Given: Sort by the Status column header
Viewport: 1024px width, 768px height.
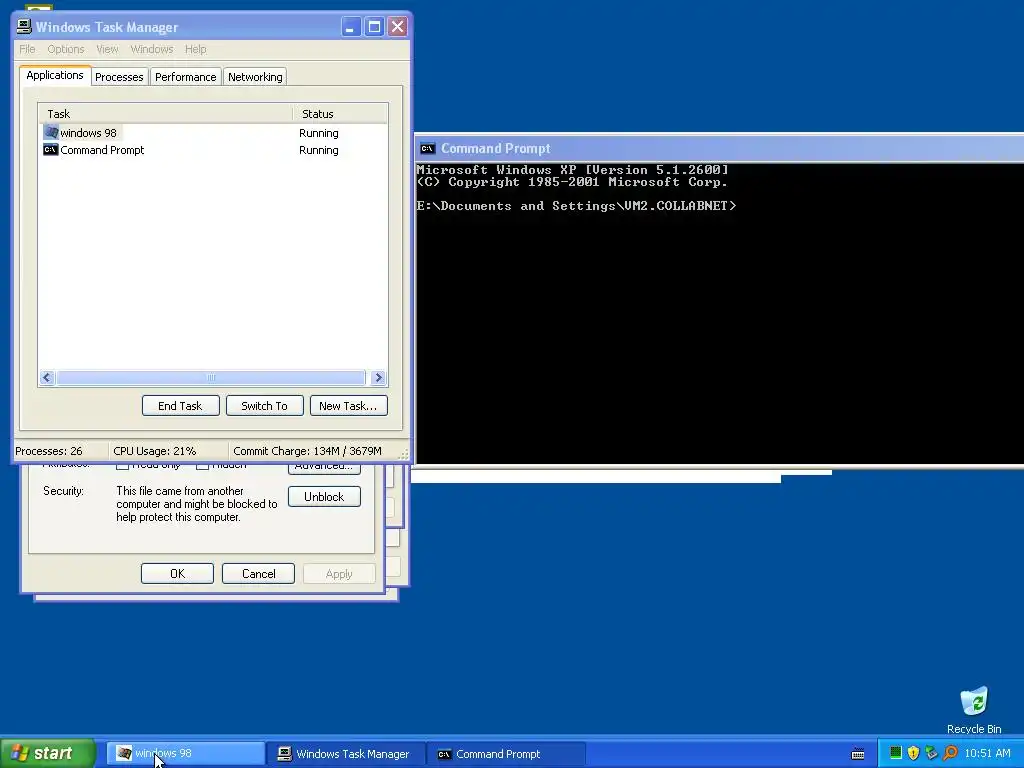Looking at the screenshot, I should pyautogui.click(x=340, y=114).
